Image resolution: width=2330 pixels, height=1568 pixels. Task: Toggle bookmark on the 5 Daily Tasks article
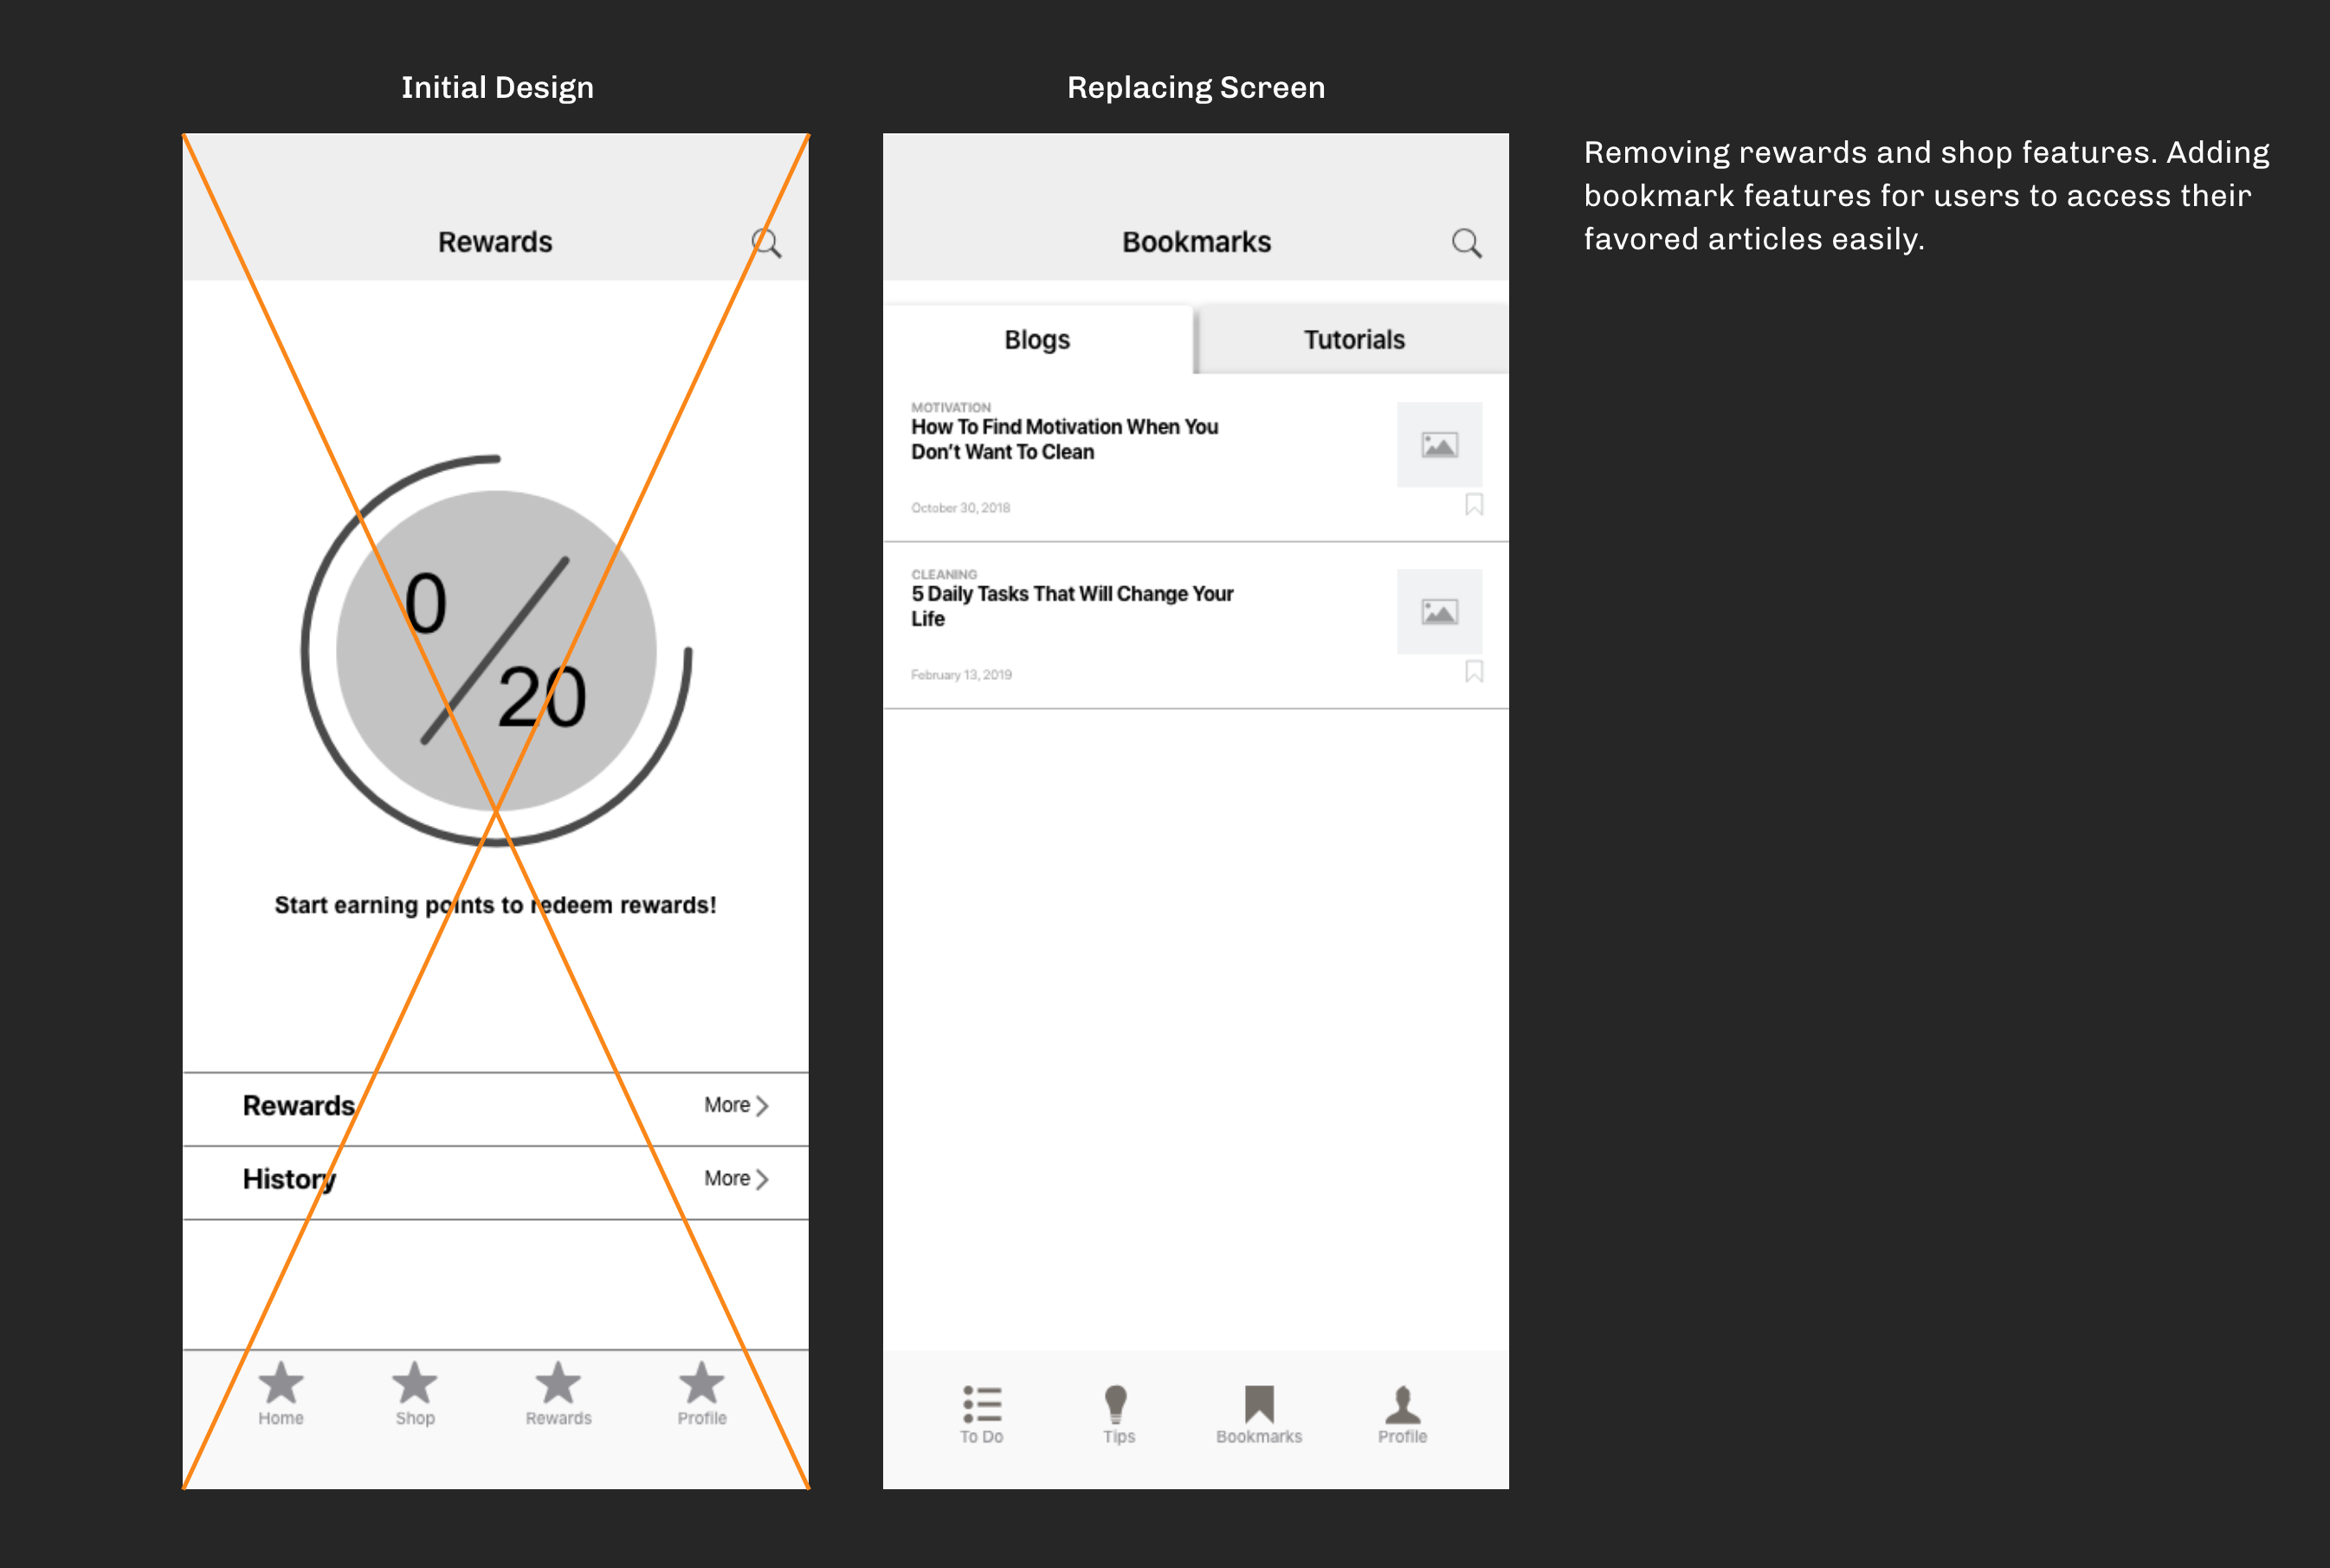pyautogui.click(x=1474, y=671)
